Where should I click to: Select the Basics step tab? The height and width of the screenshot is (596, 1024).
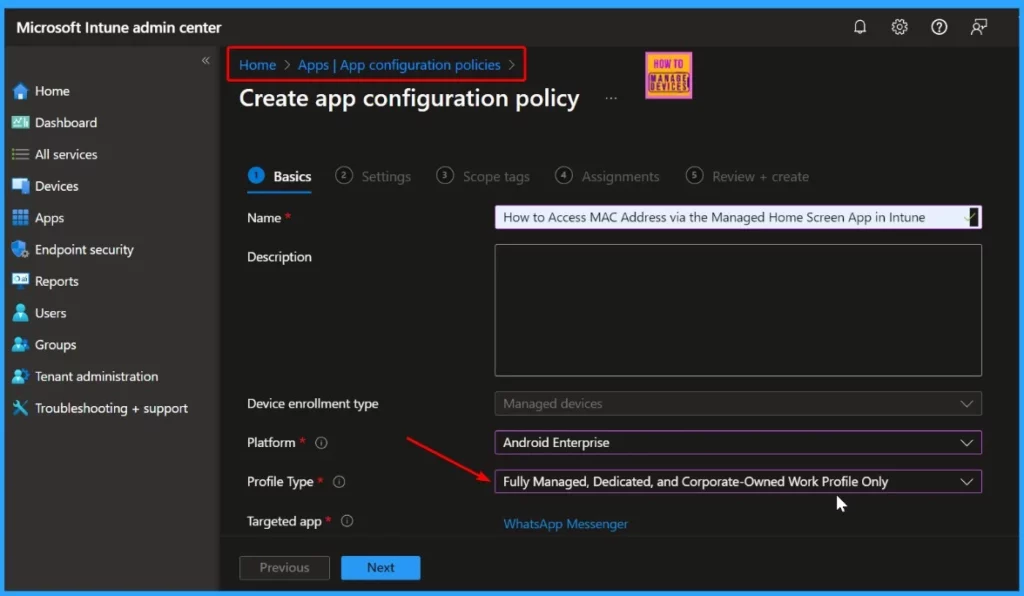[x=280, y=176]
